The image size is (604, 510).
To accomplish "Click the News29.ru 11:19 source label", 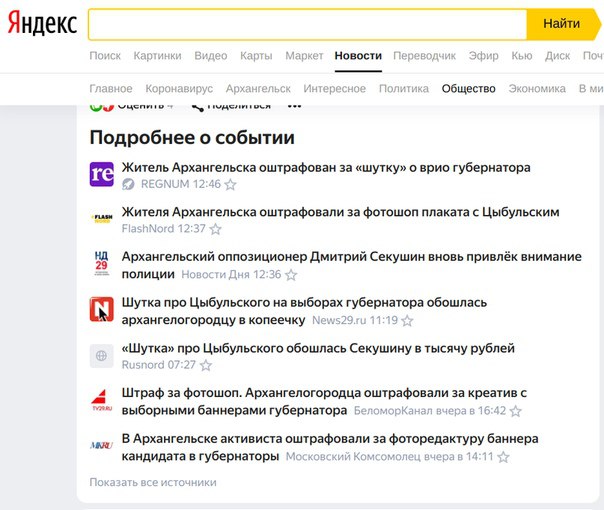I will point(355,320).
